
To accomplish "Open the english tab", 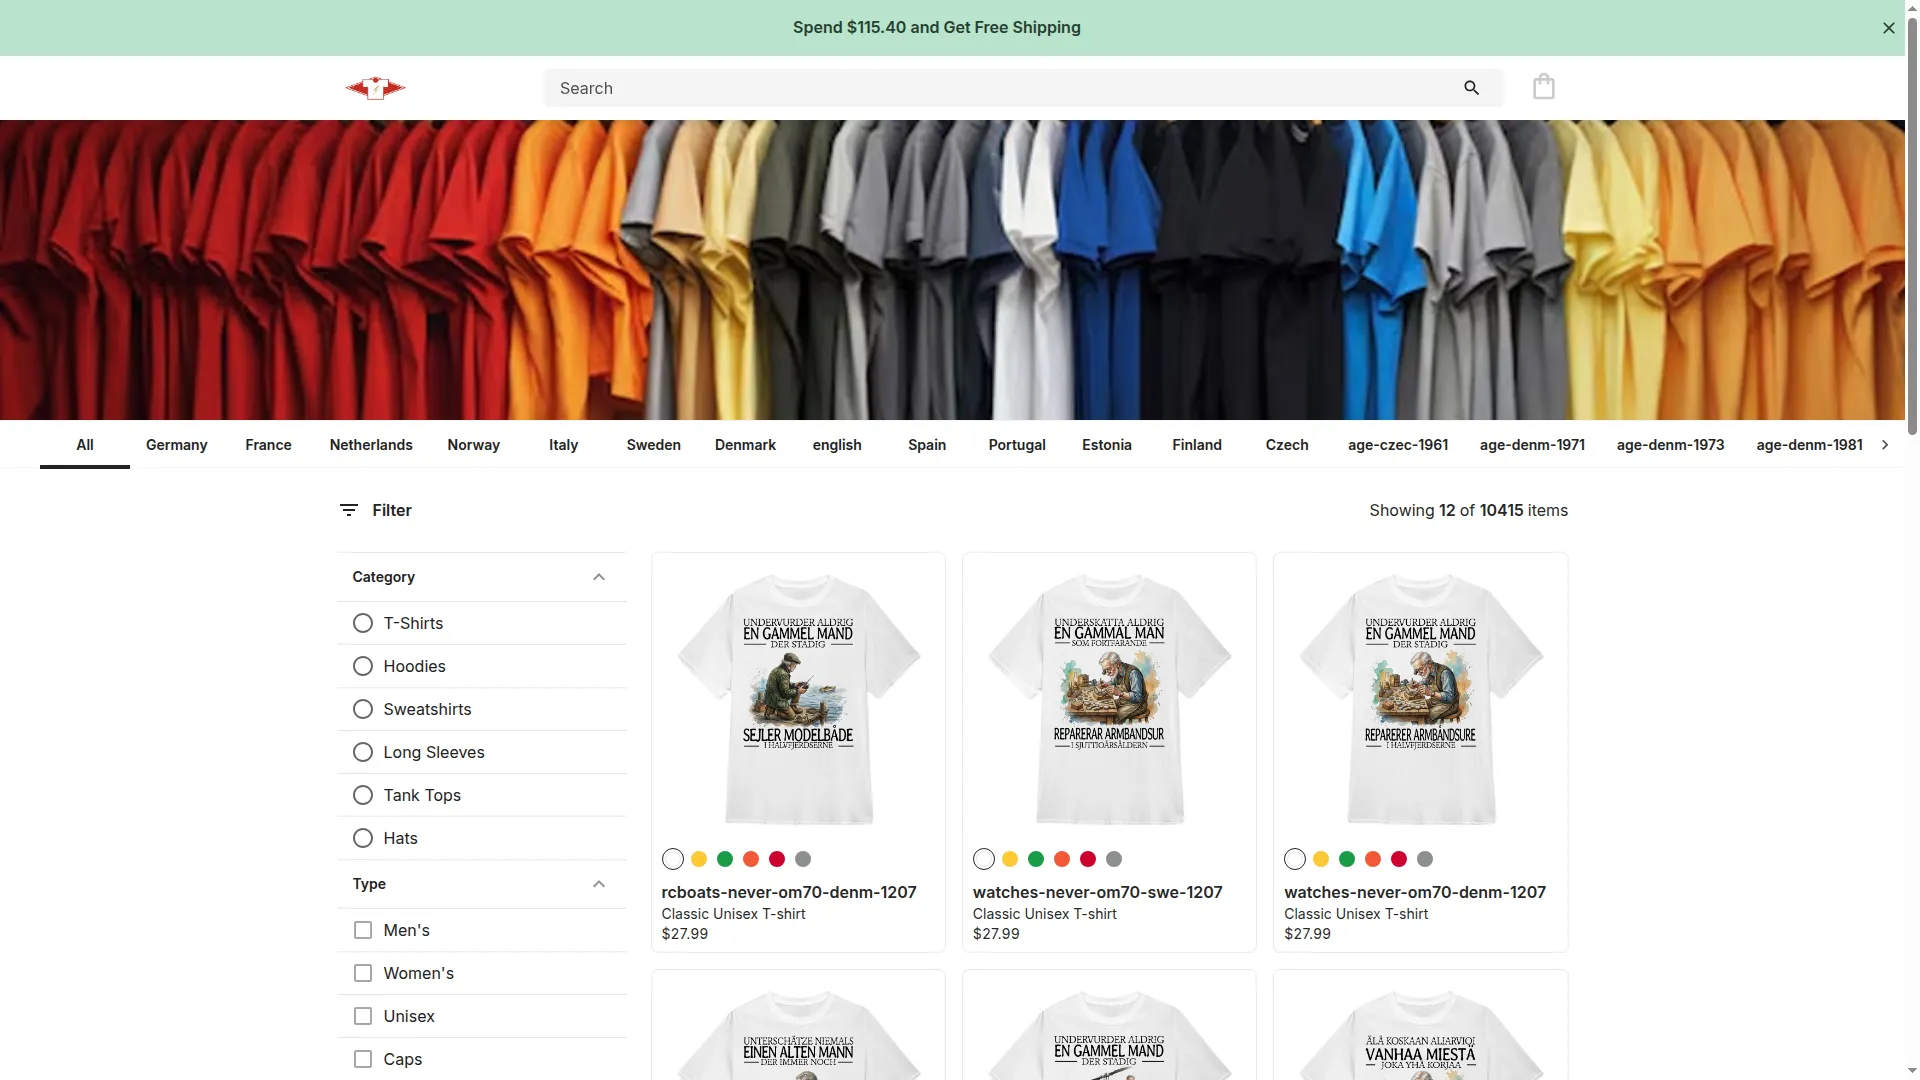I will [837, 445].
